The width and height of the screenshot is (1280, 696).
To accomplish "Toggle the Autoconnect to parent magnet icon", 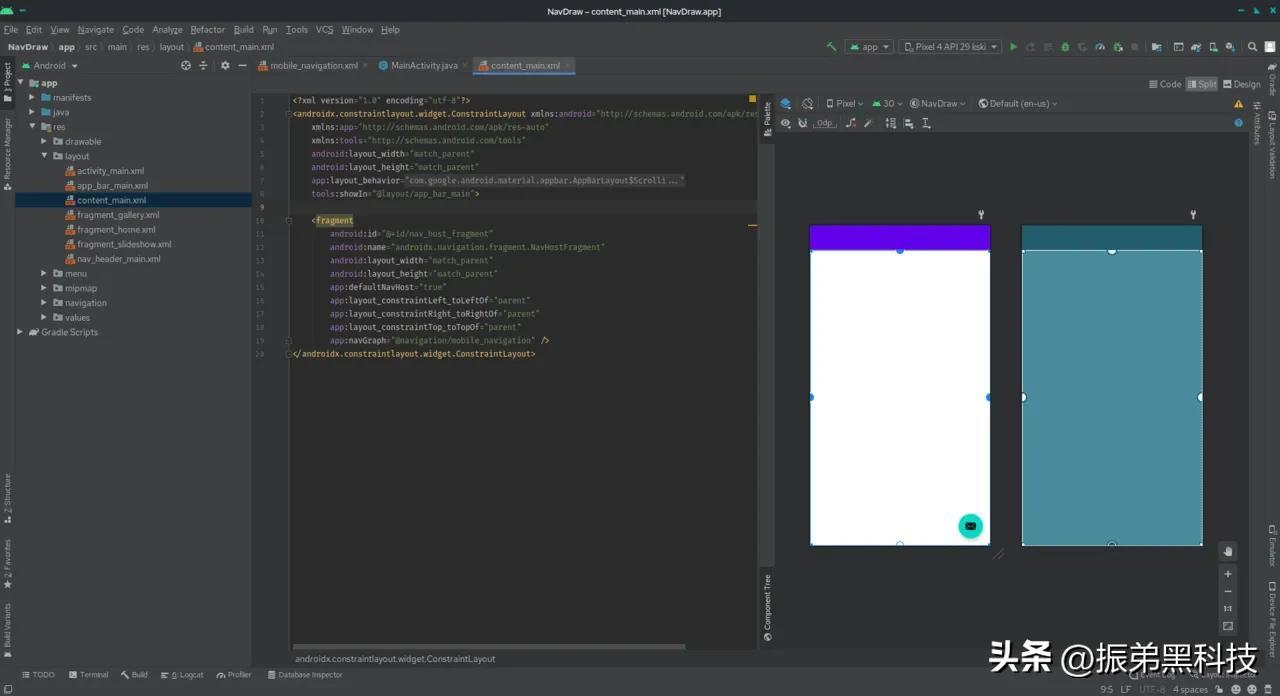I will [x=802, y=123].
